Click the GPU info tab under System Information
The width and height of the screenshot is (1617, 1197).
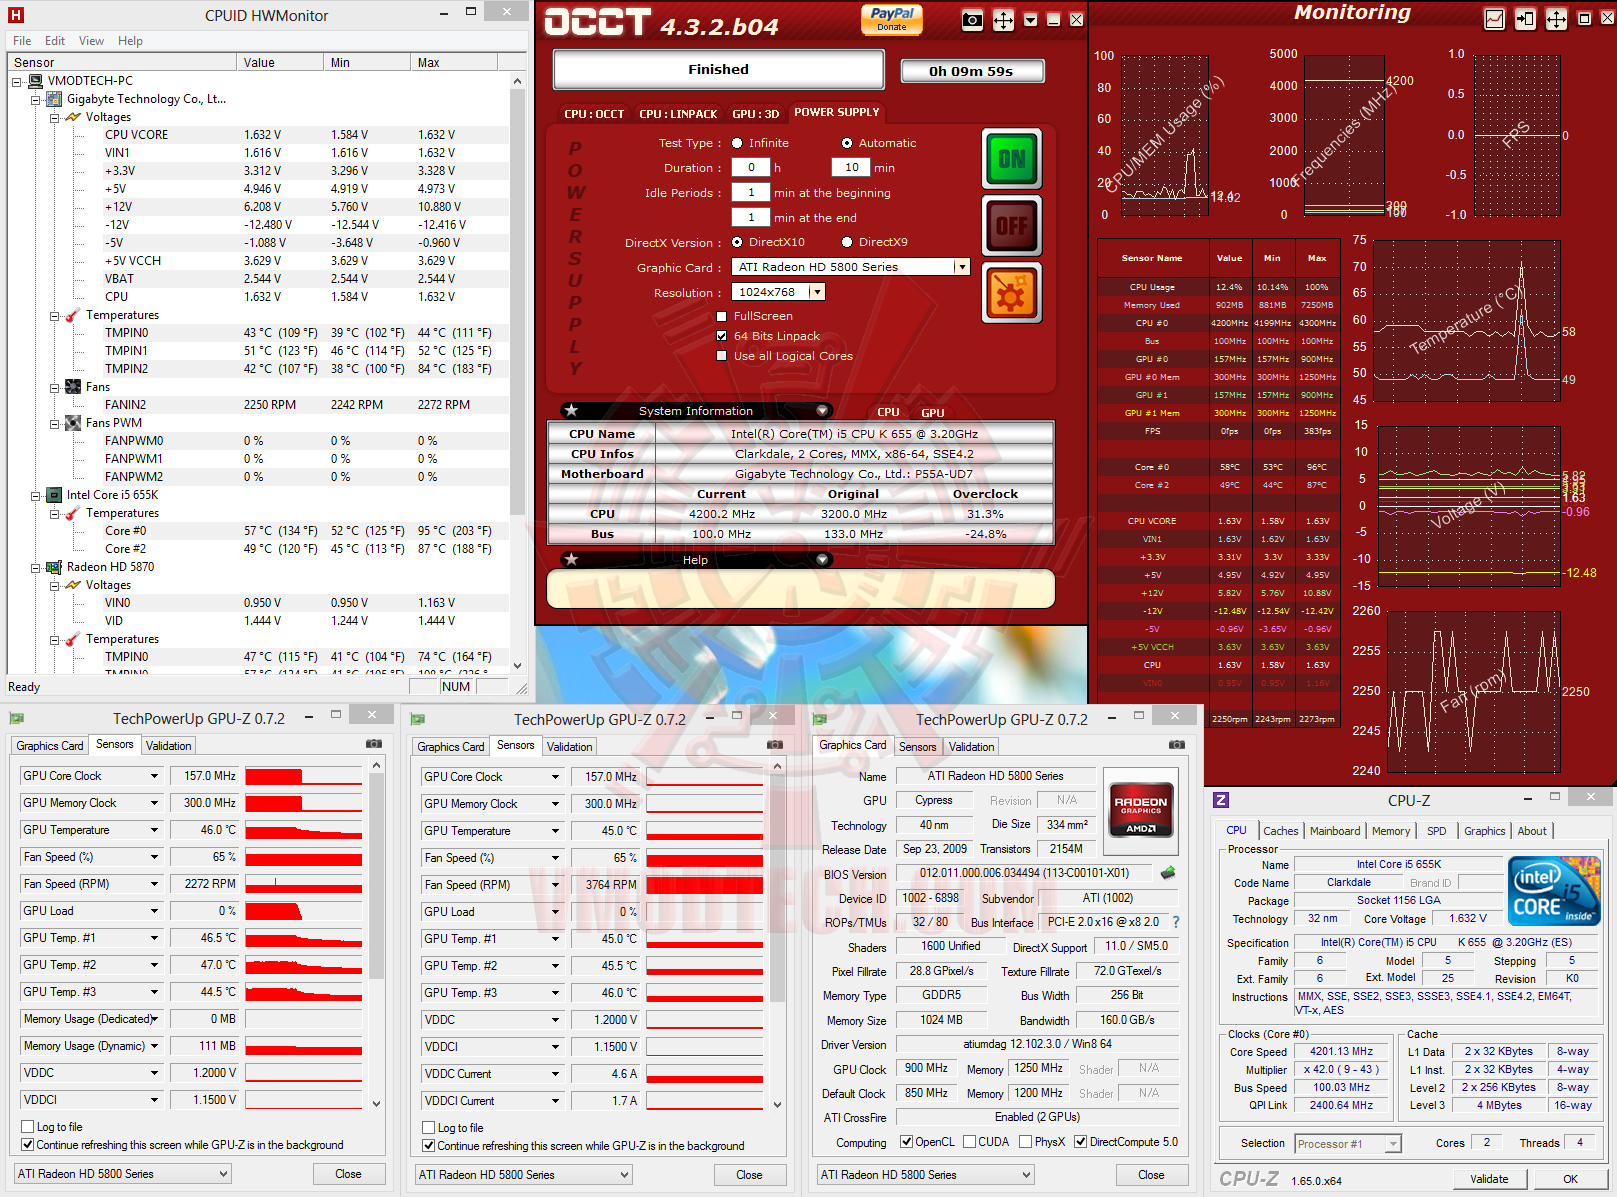932,412
